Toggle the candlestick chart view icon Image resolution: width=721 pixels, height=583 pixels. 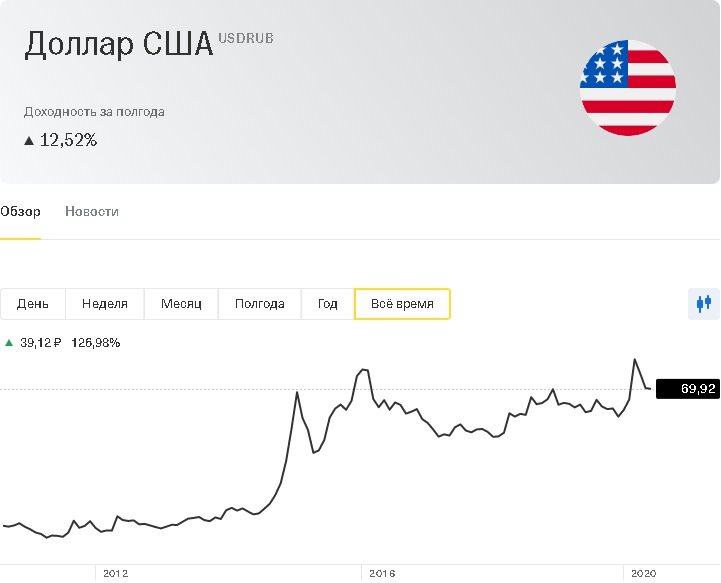704,304
